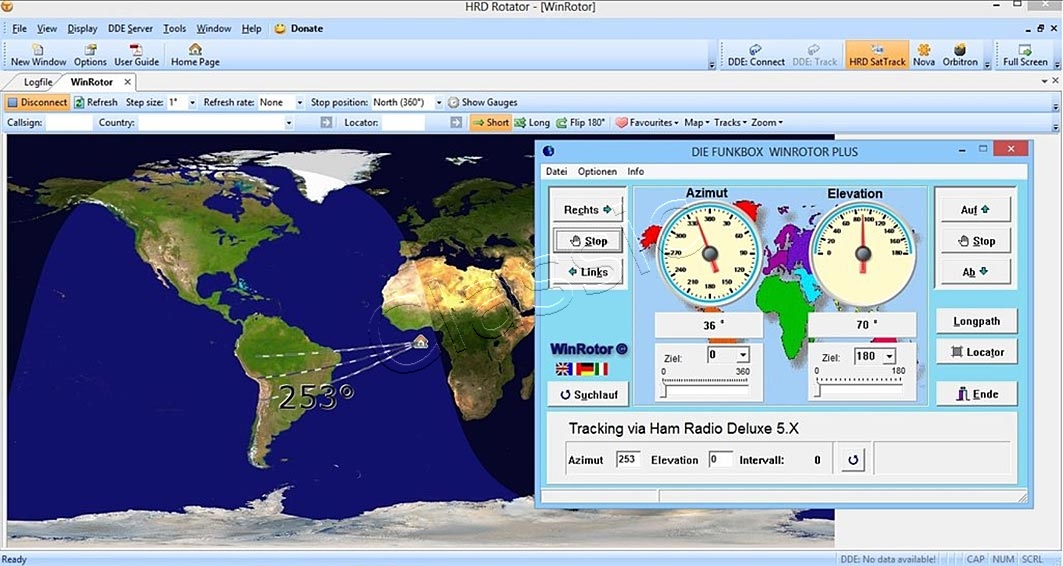Click the Locator input field
Screen dimensions: 1063x566
[401, 123]
